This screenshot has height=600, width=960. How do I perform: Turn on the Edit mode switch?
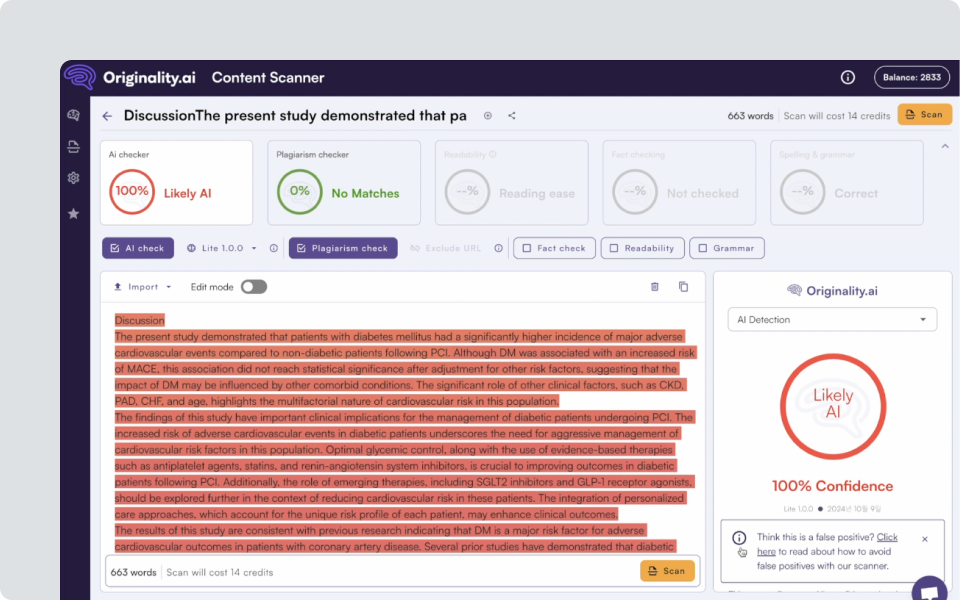253,287
